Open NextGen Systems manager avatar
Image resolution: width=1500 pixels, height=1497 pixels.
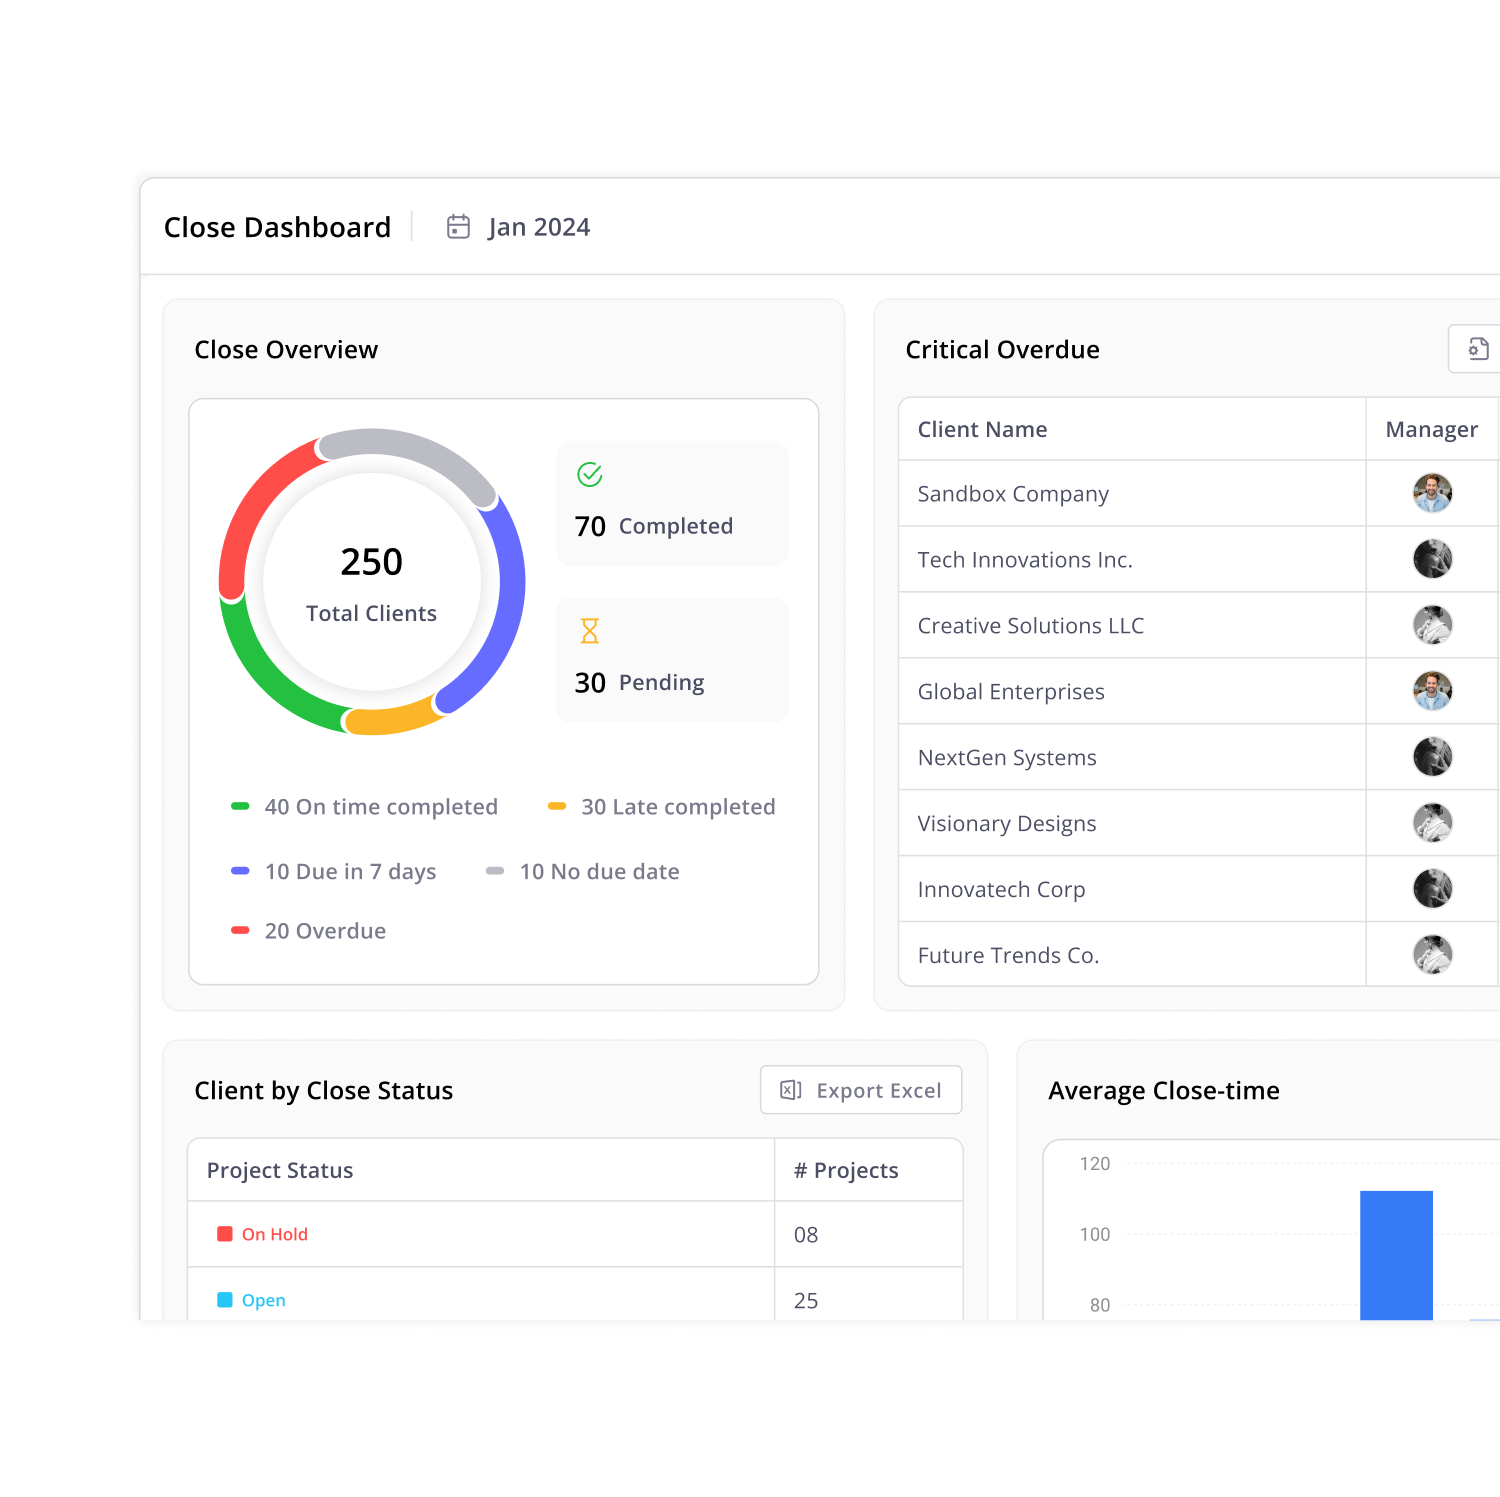(x=1432, y=757)
